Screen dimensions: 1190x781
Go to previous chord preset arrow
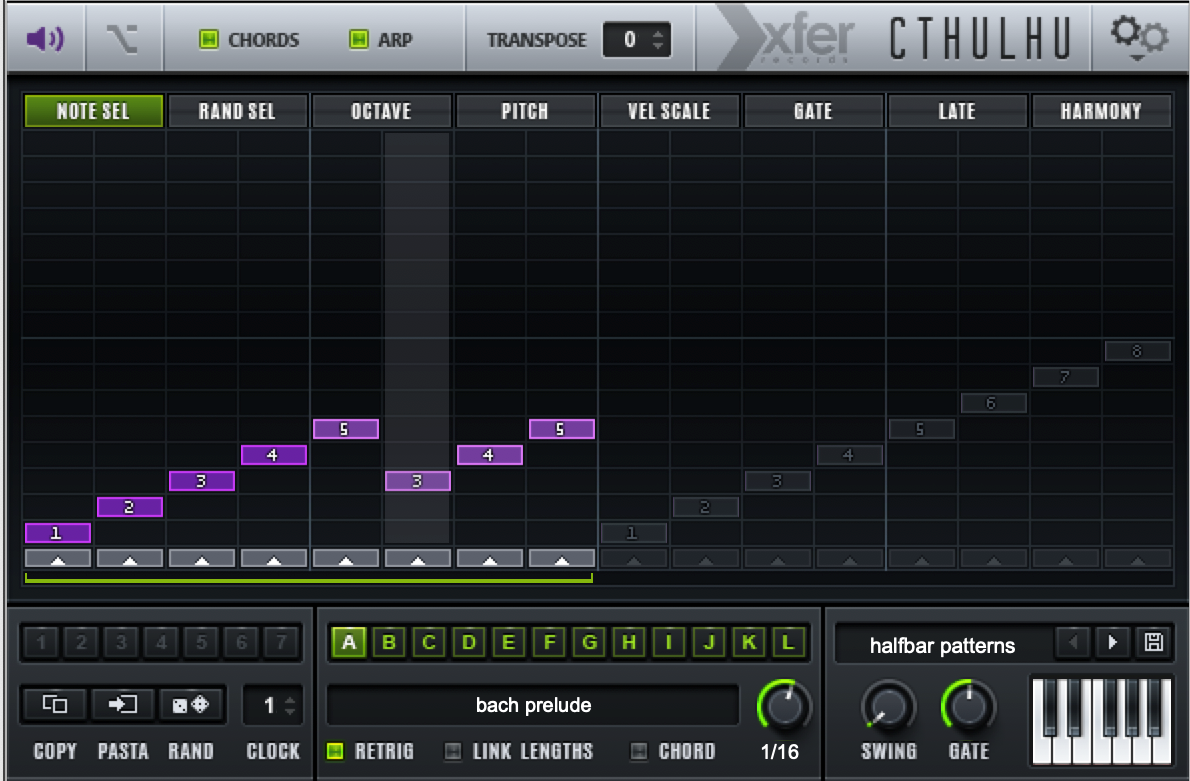(1073, 643)
